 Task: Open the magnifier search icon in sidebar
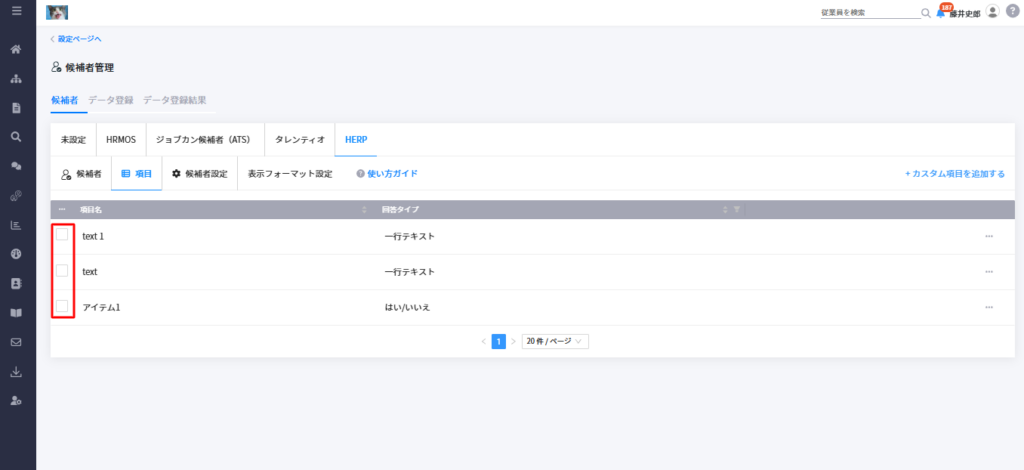click(x=16, y=137)
